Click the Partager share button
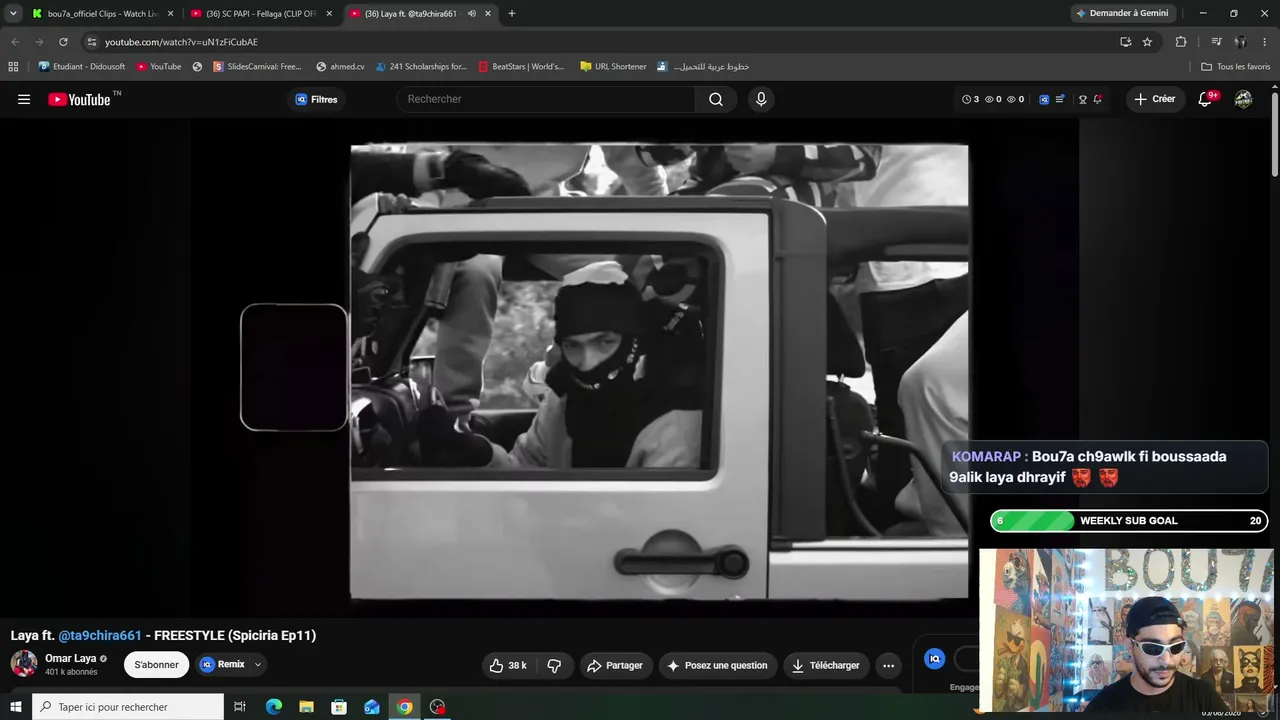Viewport: 1280px width, 720px height. click(x=615, y=665)
